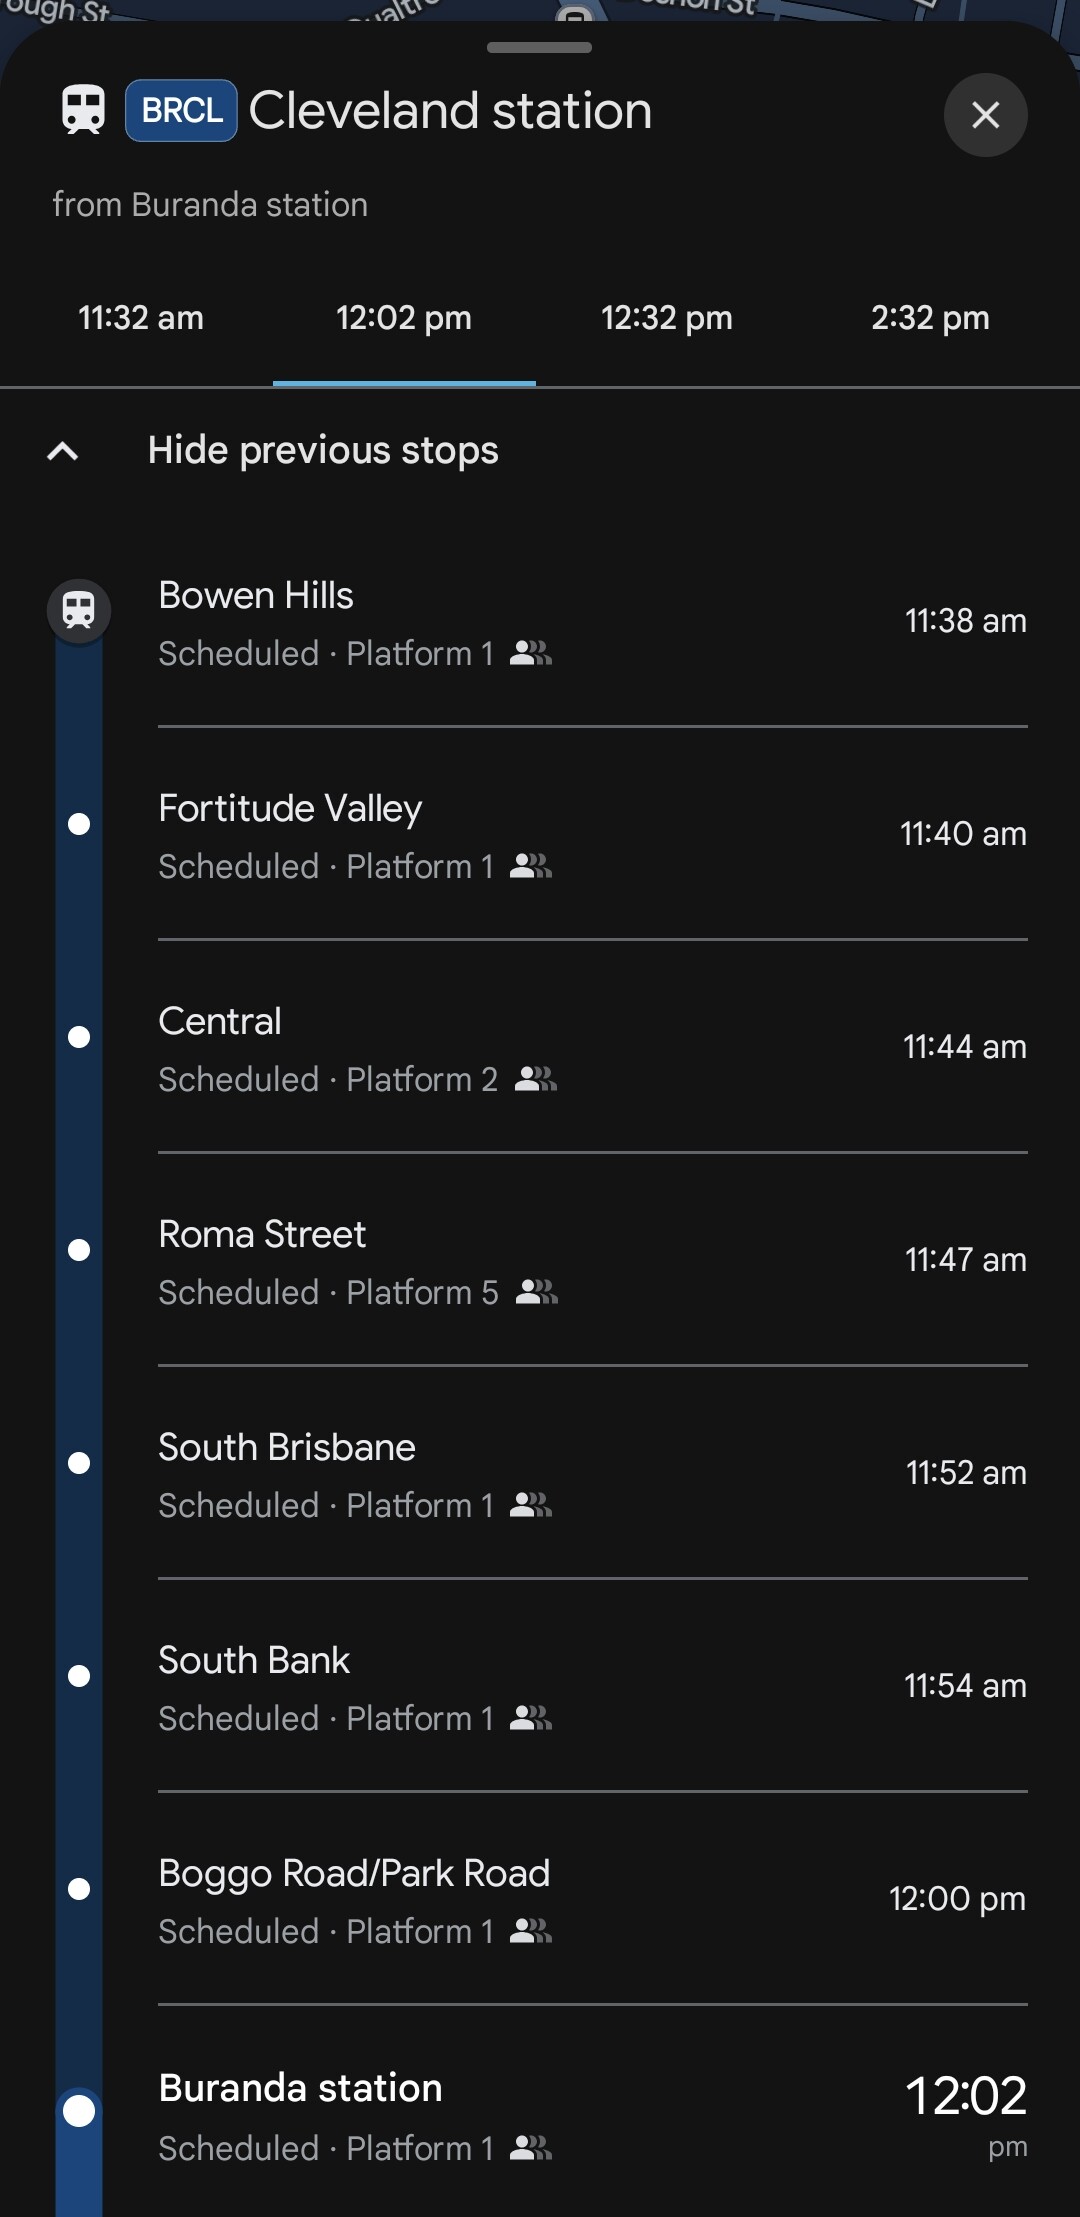The height and width of the screenshot is (2217, 1080).
Task: Tap the Boggo Road/Park Road stop
Action: (354, 1874)
